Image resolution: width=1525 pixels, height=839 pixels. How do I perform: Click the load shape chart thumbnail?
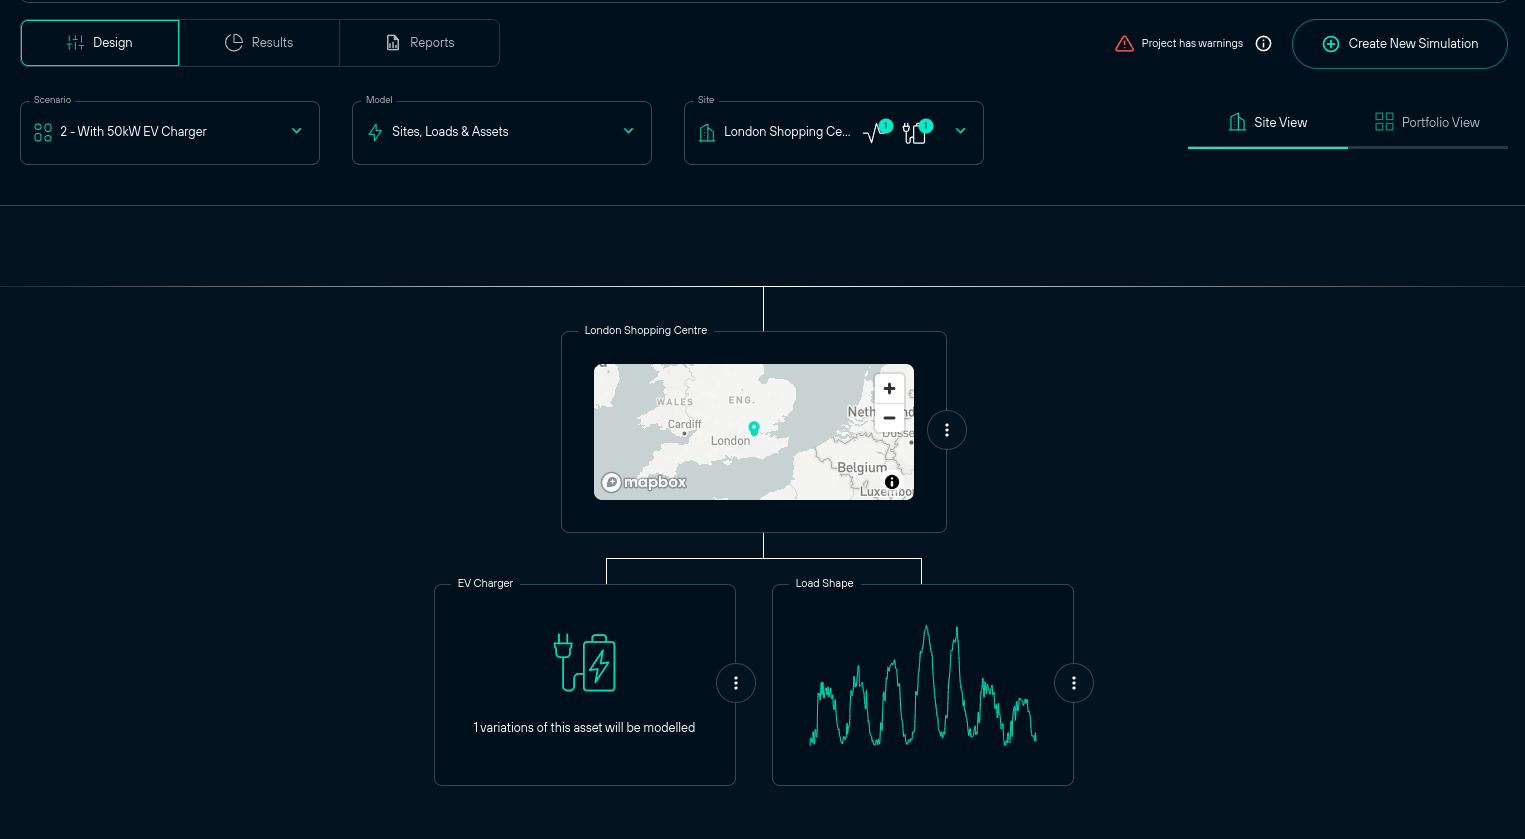(x=923, y=686)
